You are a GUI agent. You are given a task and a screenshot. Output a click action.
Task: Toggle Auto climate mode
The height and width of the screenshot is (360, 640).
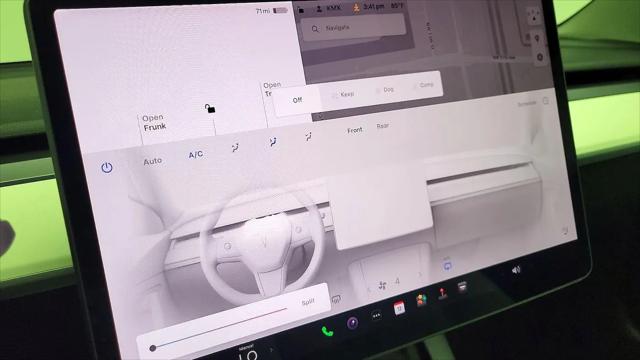click(x=153, y=161)
